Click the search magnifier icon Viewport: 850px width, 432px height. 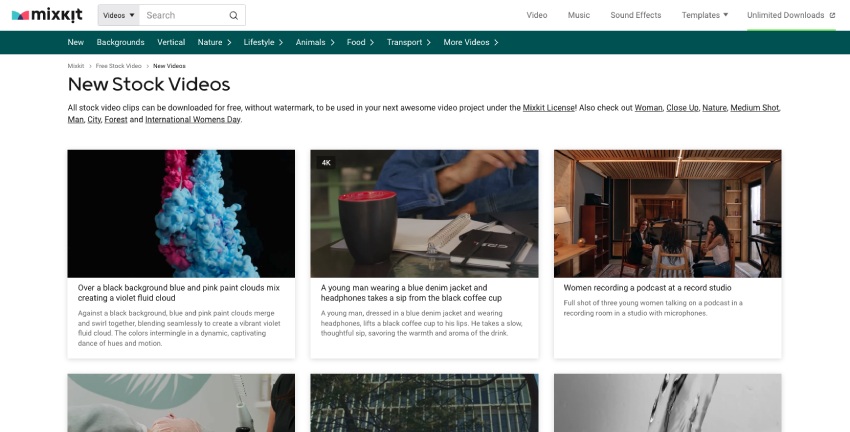(234, 15)
